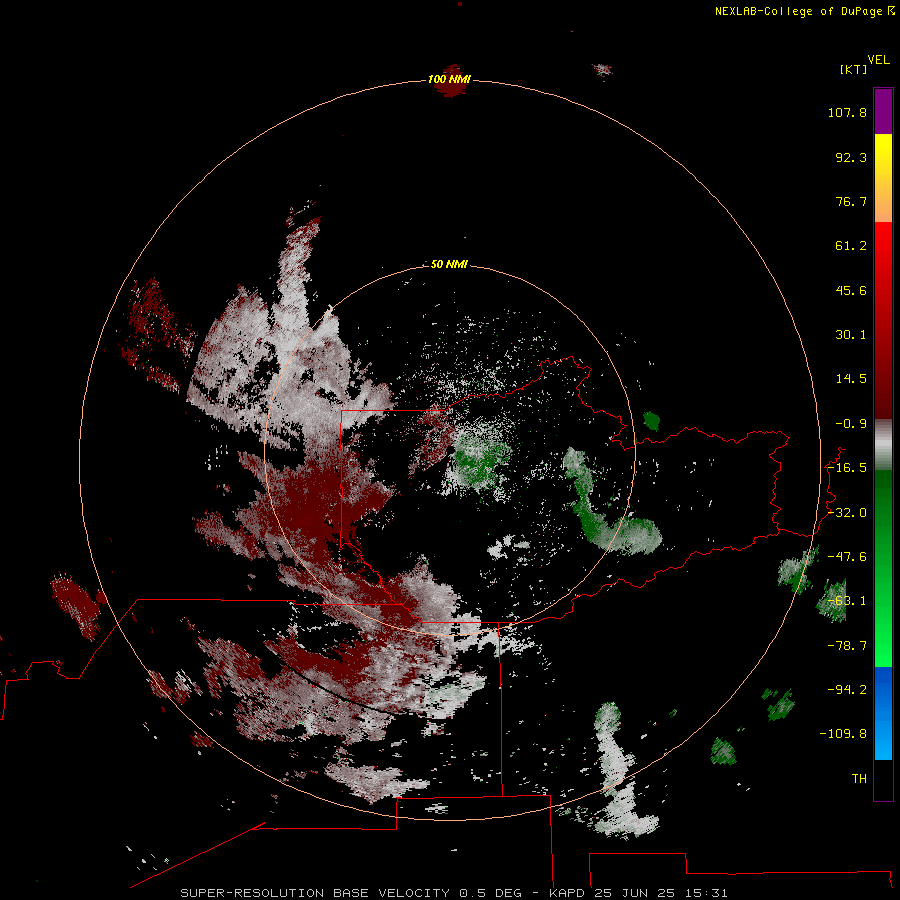Select the 100 NMI range ring label
The height and width of the screenshot is (900, 900).
[x=449, y=79]
